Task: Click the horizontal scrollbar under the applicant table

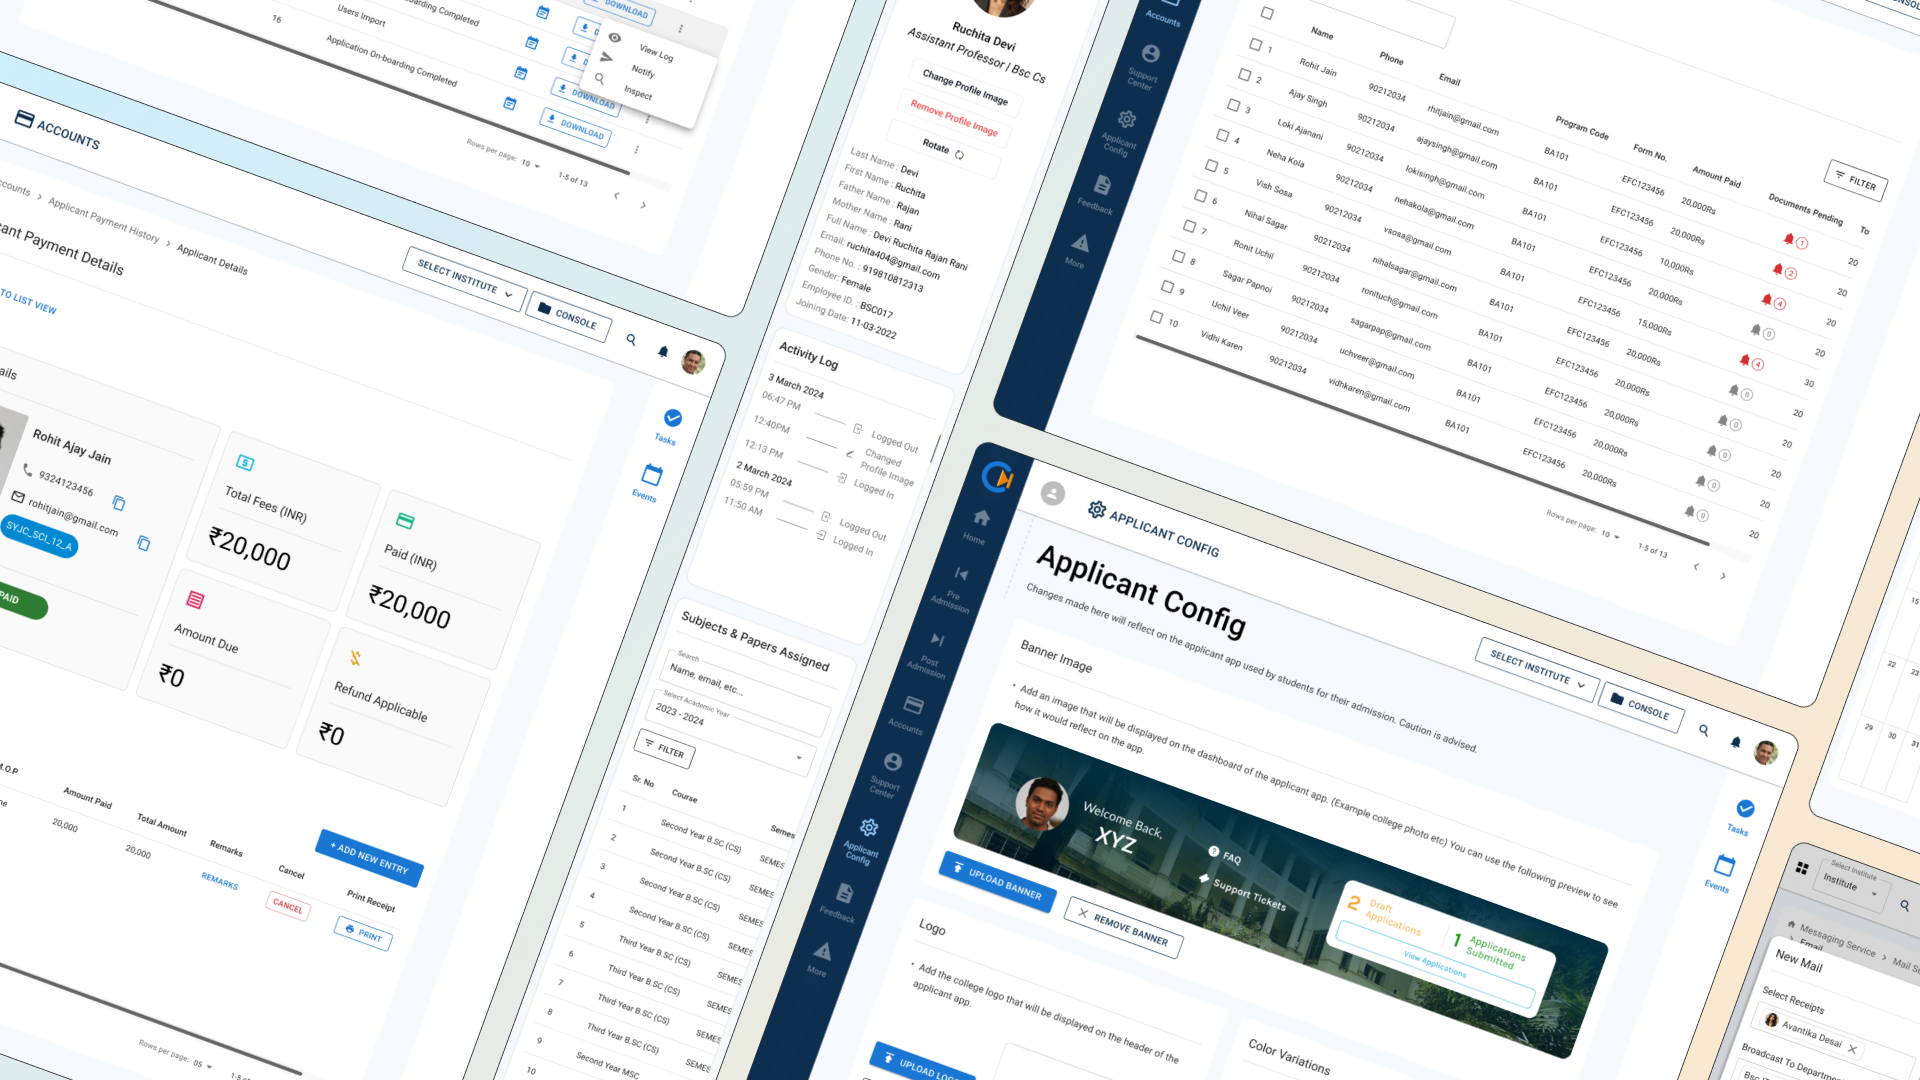Action: (1422, 441)
